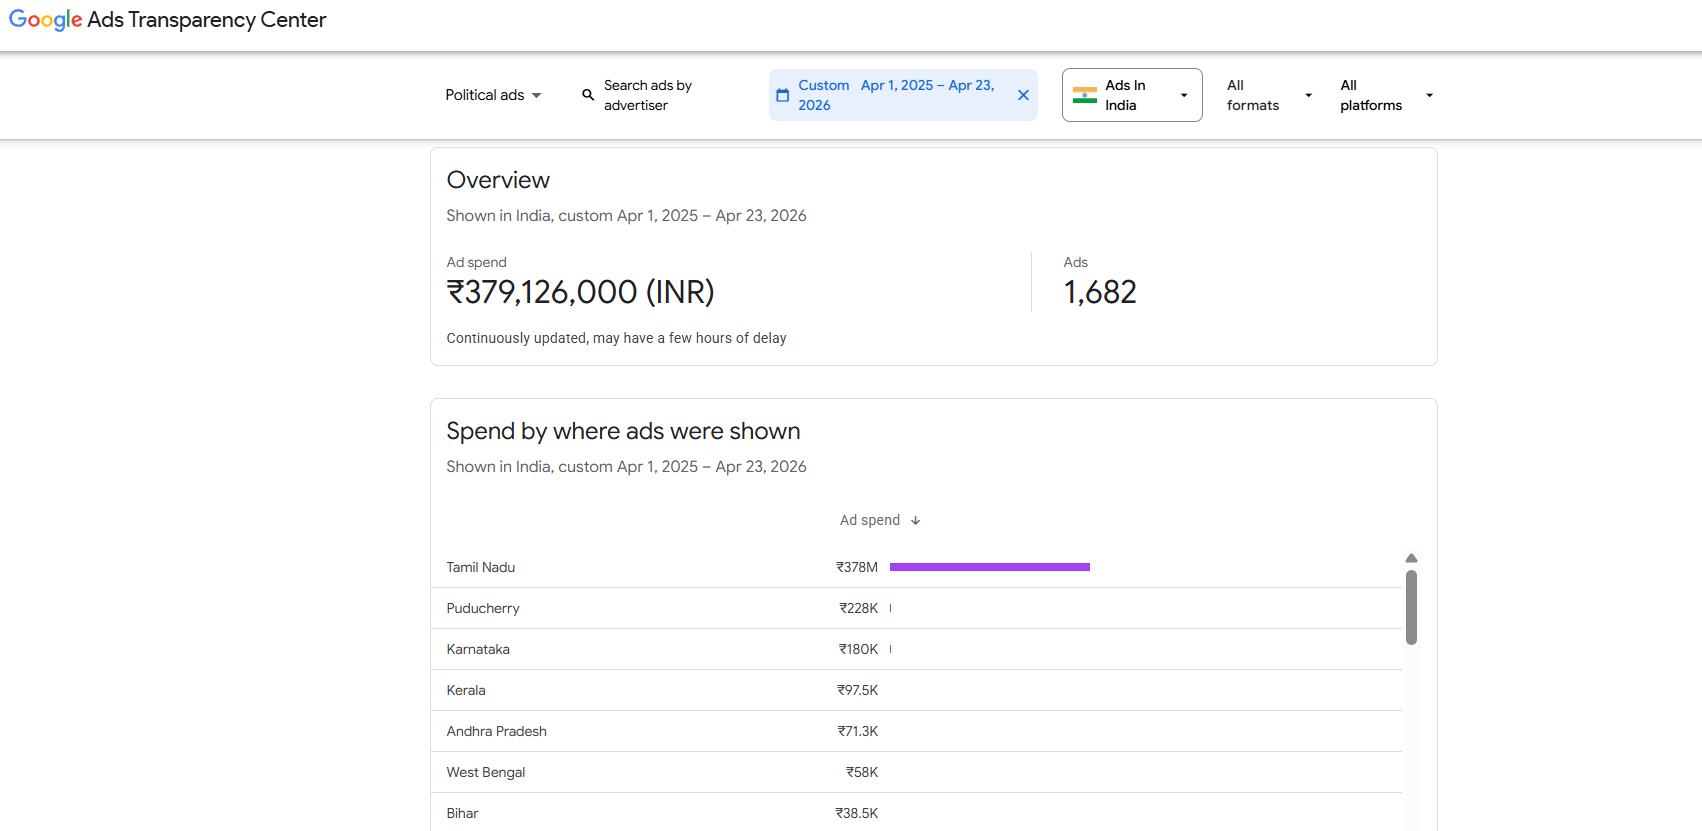Viewport: 1702px width, 831px height.
Task: Click the search magnifier icon
Action: click(588, 95)
